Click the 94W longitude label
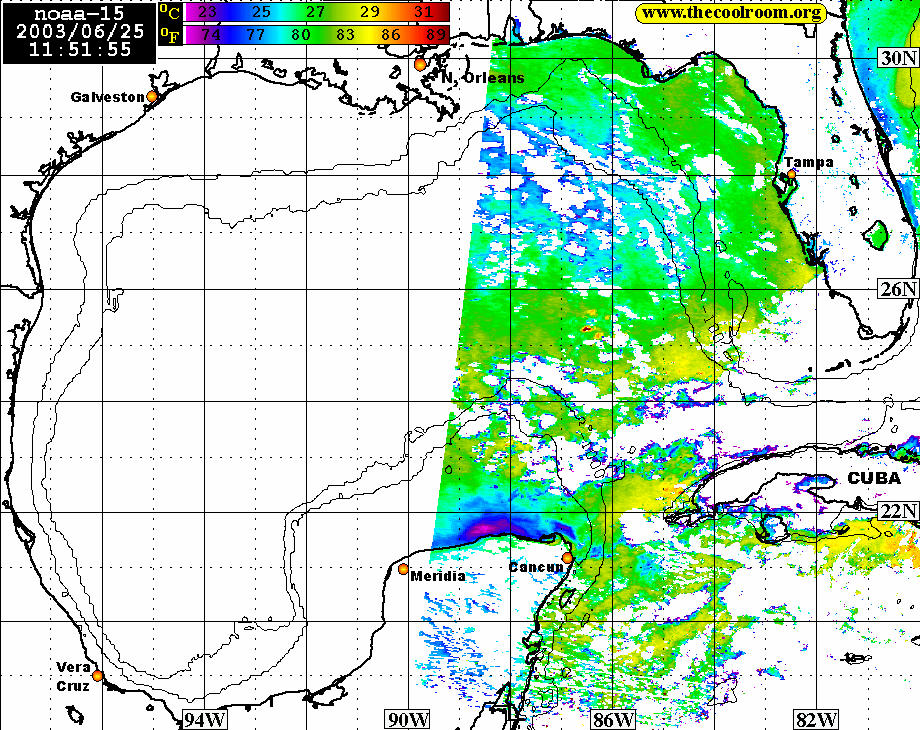 pyautogui.click(x=204, y=719)
